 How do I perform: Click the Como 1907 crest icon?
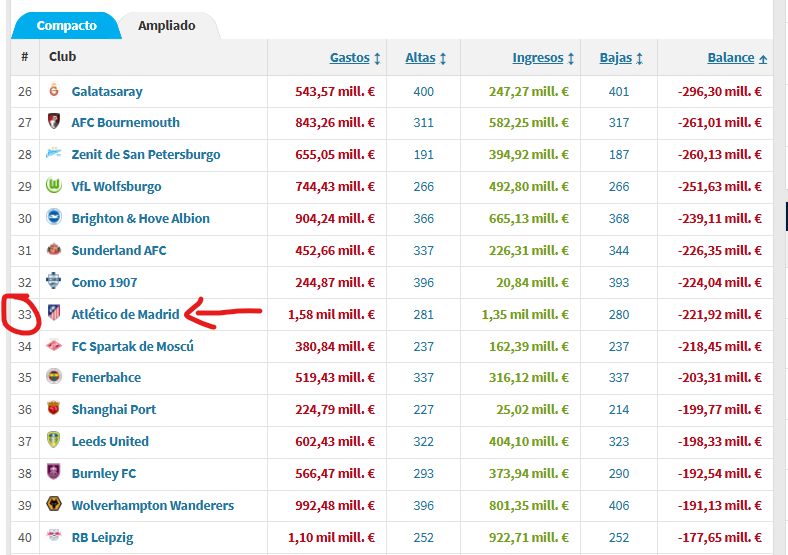(x=54, y=281)
